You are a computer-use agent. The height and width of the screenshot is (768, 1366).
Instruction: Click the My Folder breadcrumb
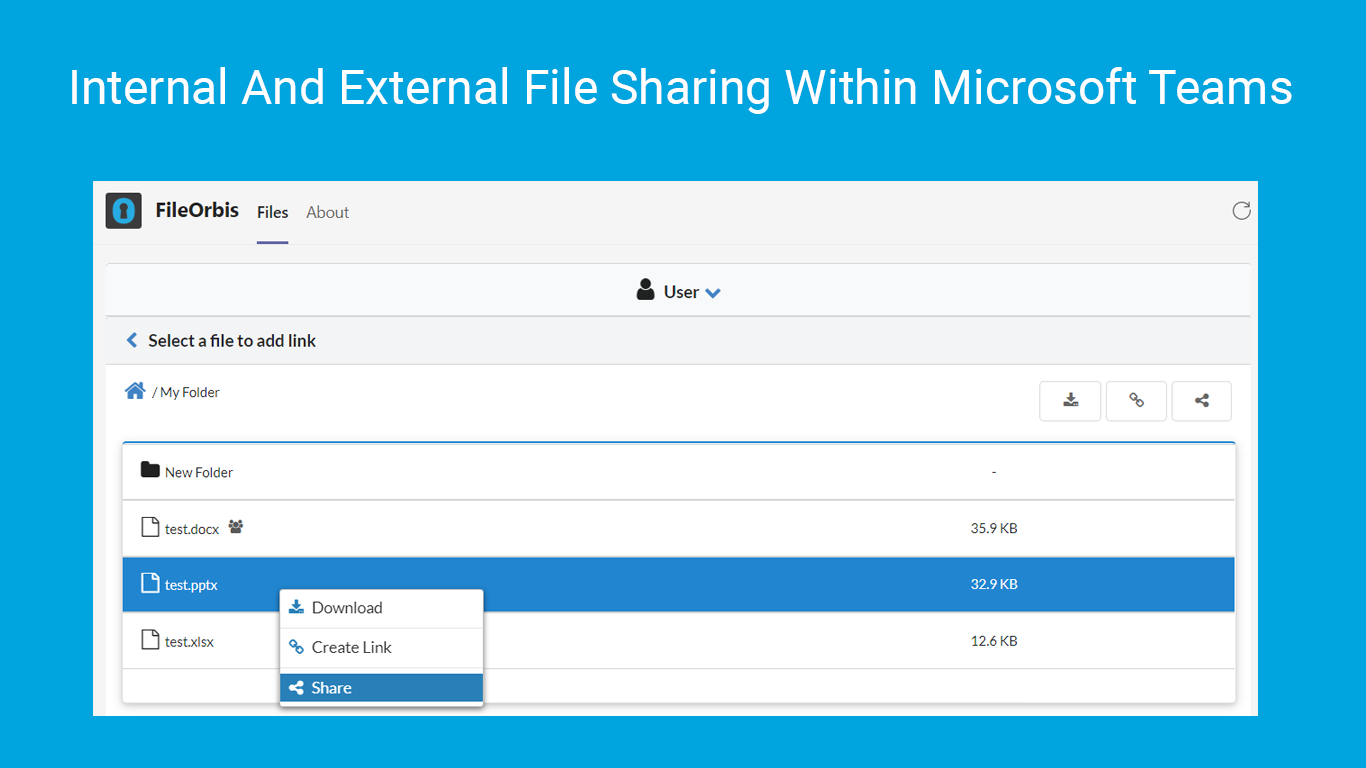[x=190, y=392]
